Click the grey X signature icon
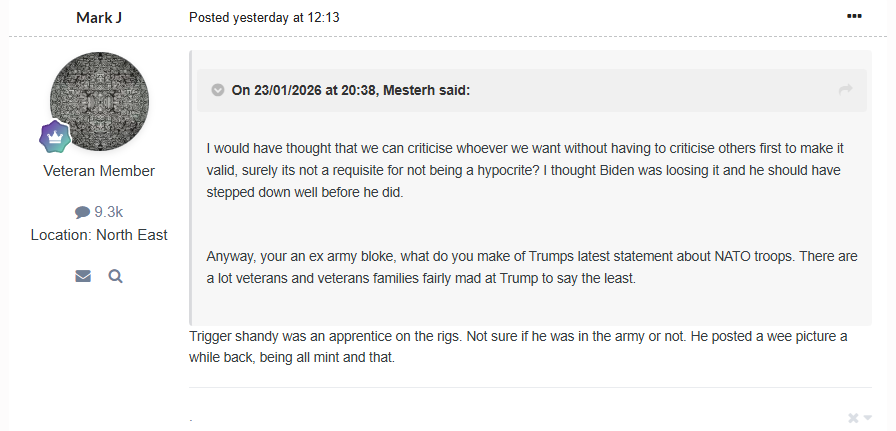Image resolution: width=896 pixels, height=431 pixels. point(853,418)
